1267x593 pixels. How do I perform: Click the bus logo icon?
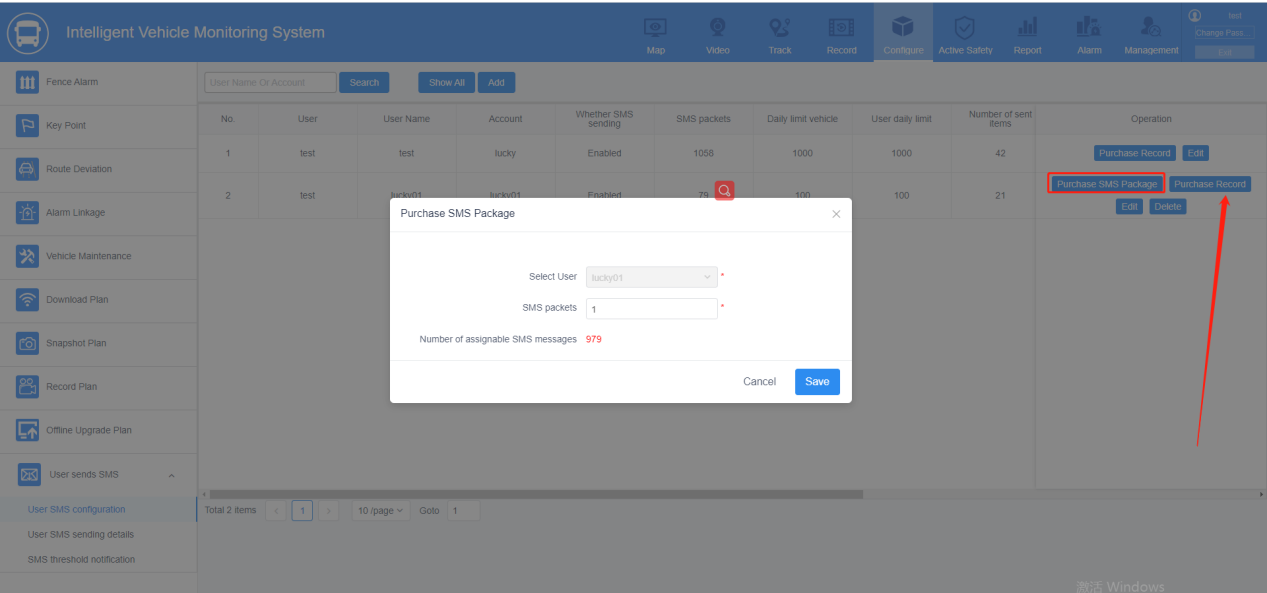point(28,33)
